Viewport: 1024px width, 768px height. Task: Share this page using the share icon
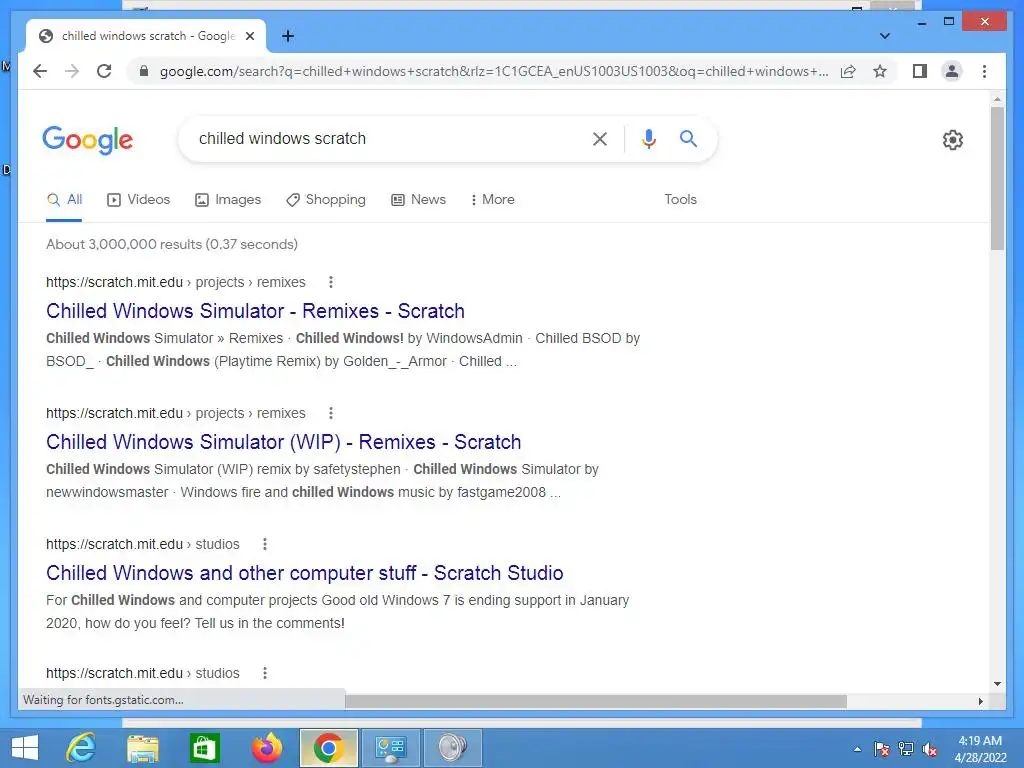point(848,71)
